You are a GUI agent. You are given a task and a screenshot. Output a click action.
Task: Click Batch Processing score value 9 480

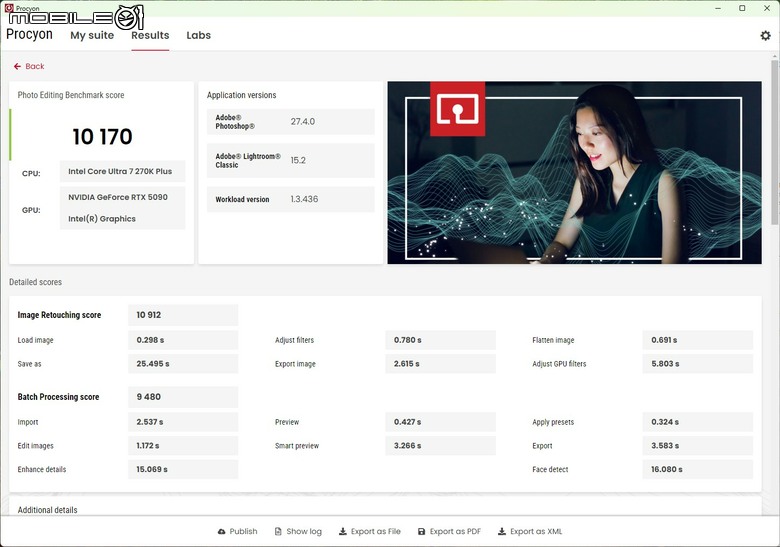point(183,397)
